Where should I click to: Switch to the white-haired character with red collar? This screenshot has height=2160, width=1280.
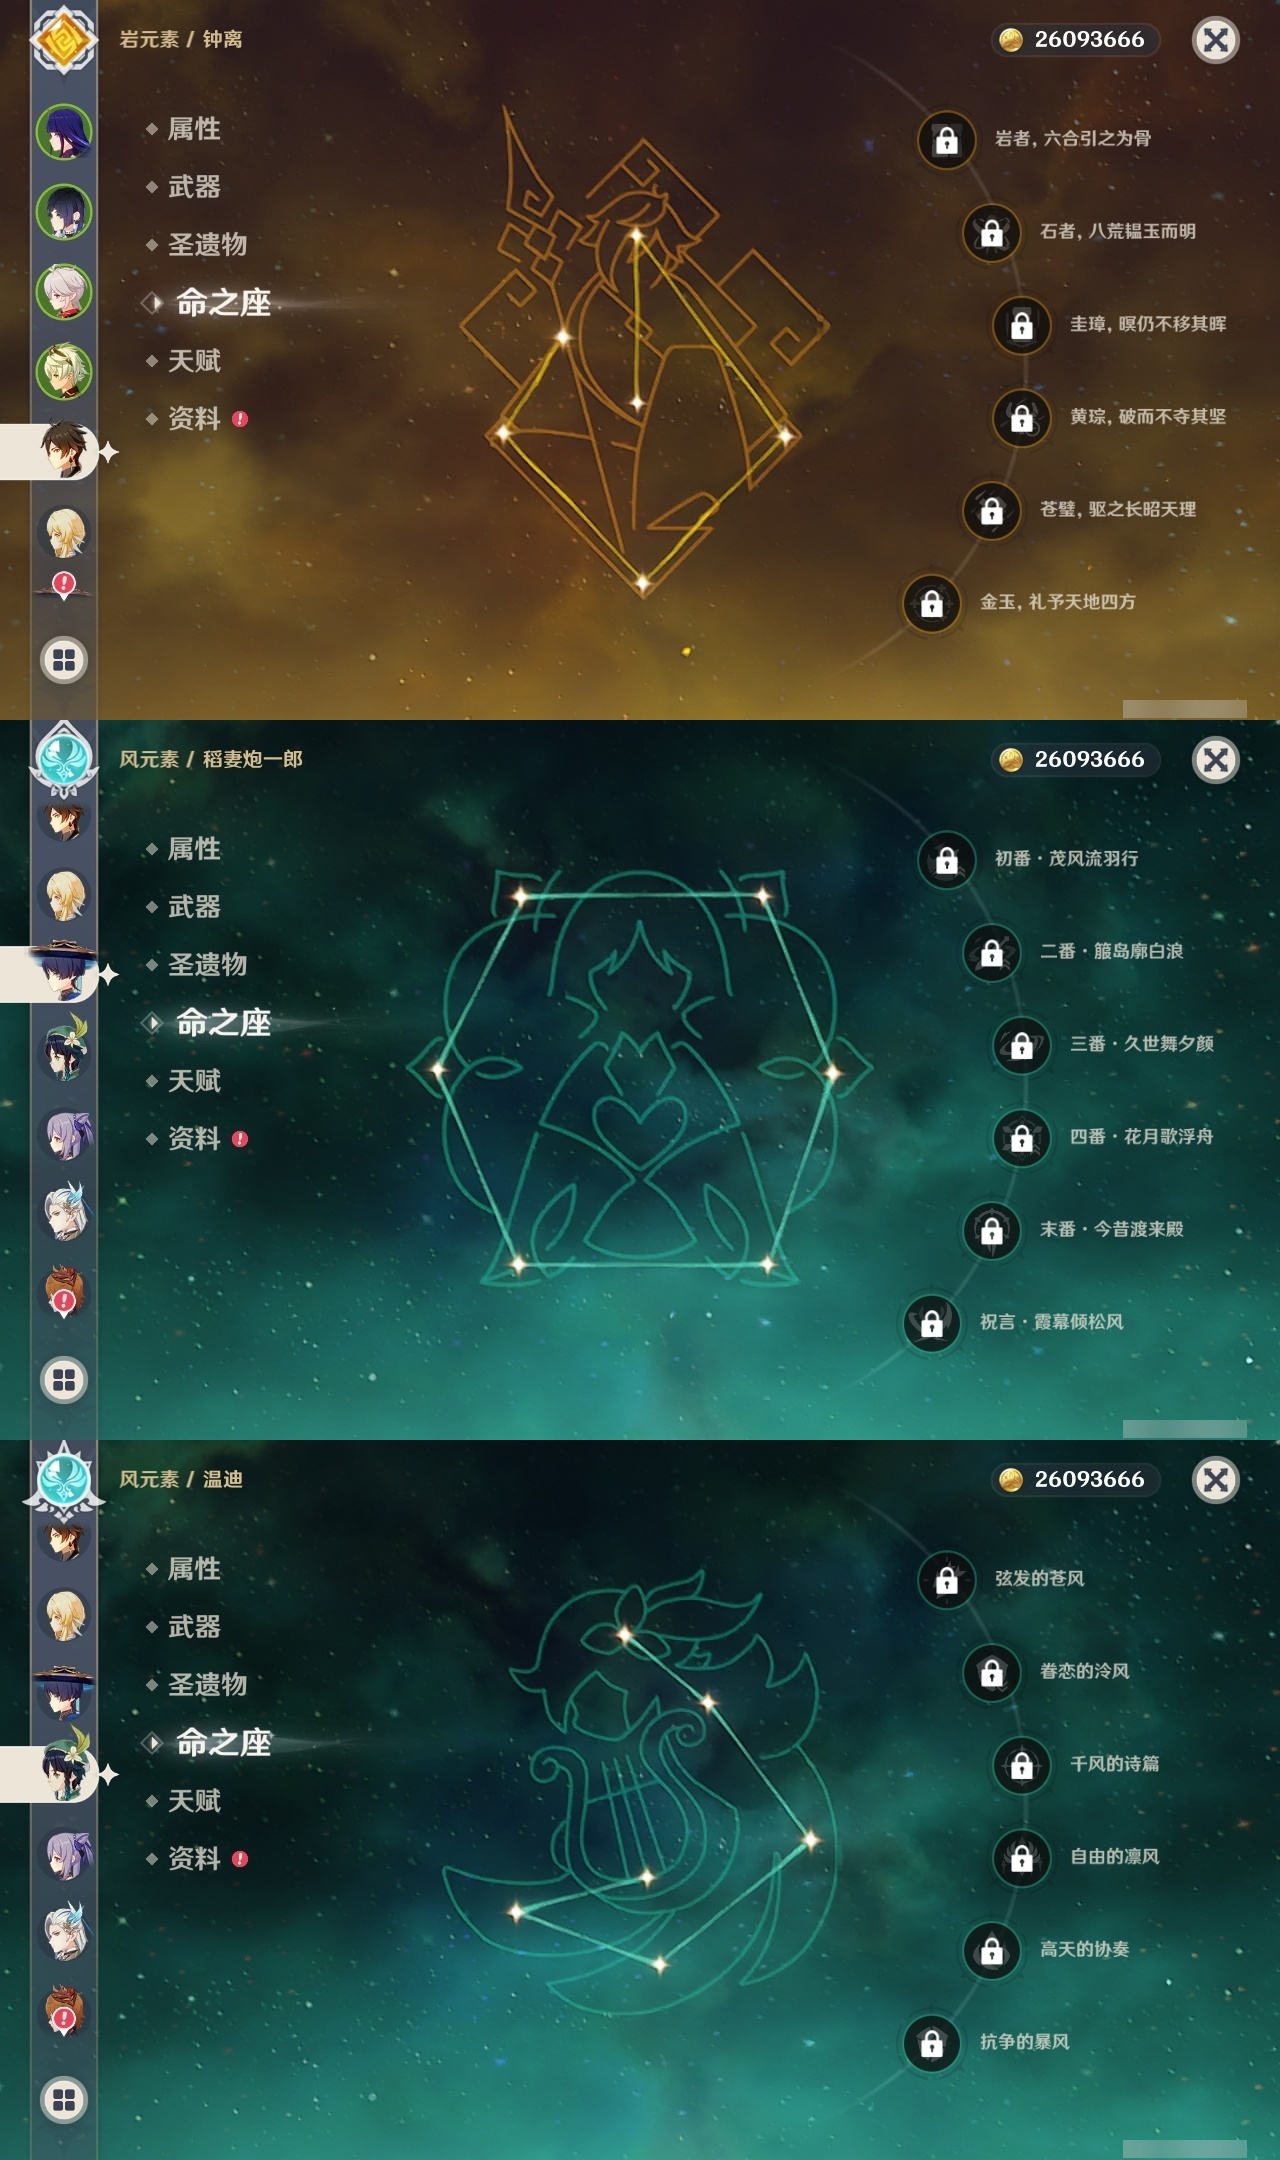pyautogui.click(x=64, y=291)
